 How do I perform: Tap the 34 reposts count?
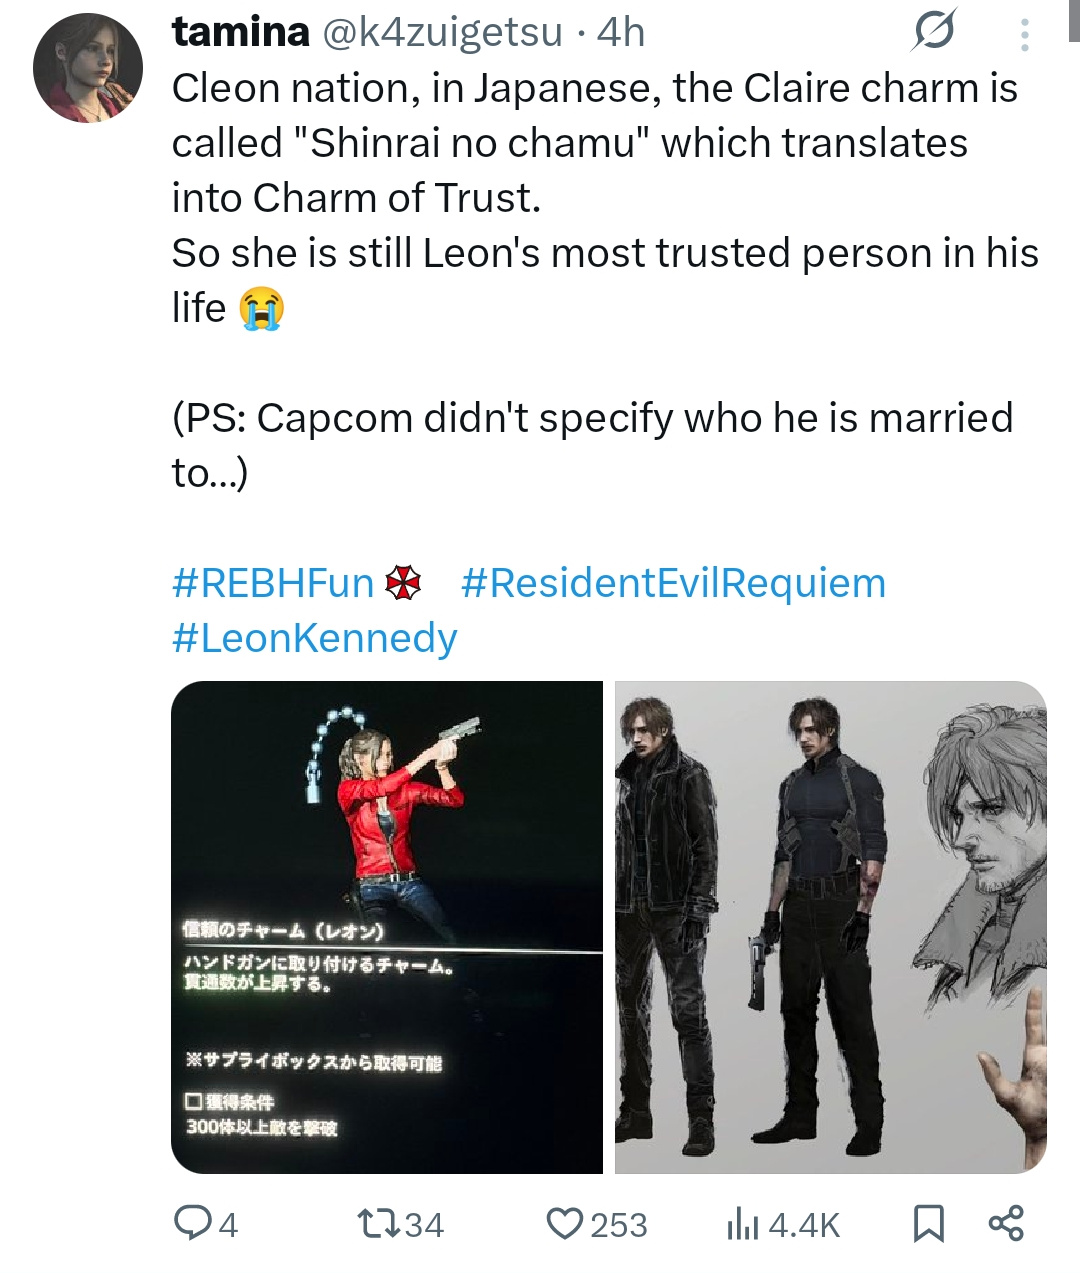click(424, 1225)
